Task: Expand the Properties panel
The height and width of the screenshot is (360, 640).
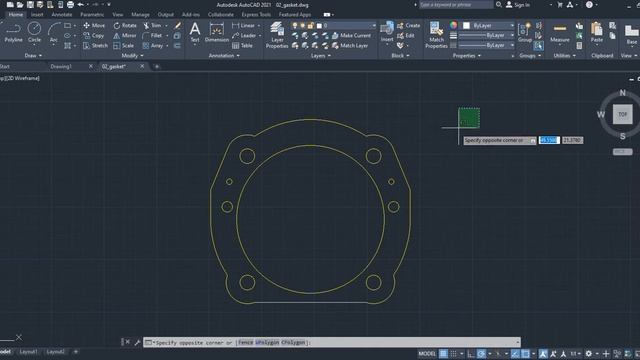Action: [467, 56]
